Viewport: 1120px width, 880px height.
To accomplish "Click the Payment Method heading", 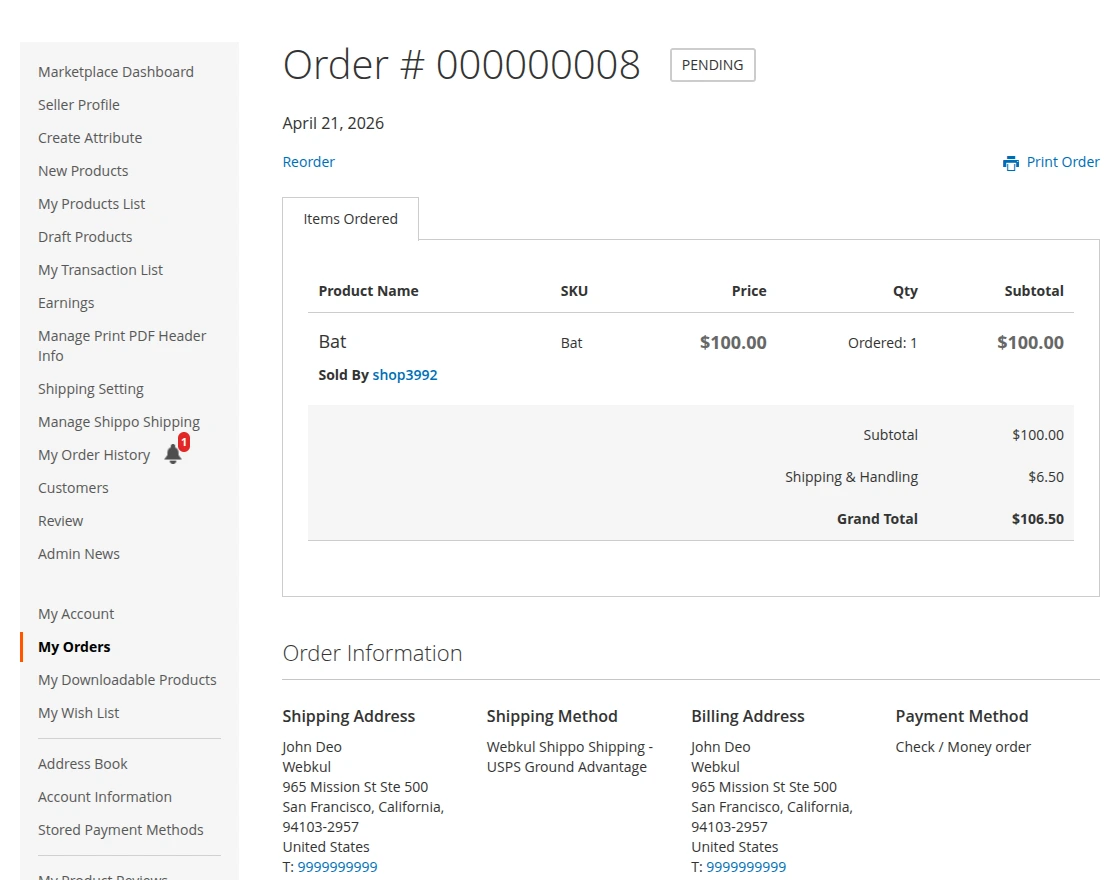I will (x=961, y=716).
